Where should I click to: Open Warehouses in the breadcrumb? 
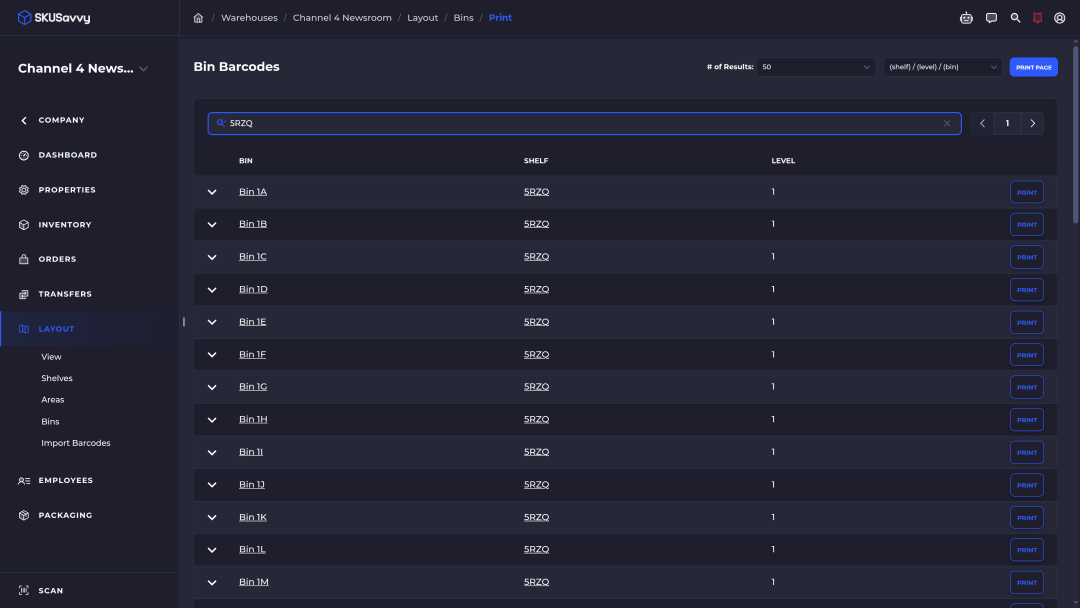tap(249, 18)
